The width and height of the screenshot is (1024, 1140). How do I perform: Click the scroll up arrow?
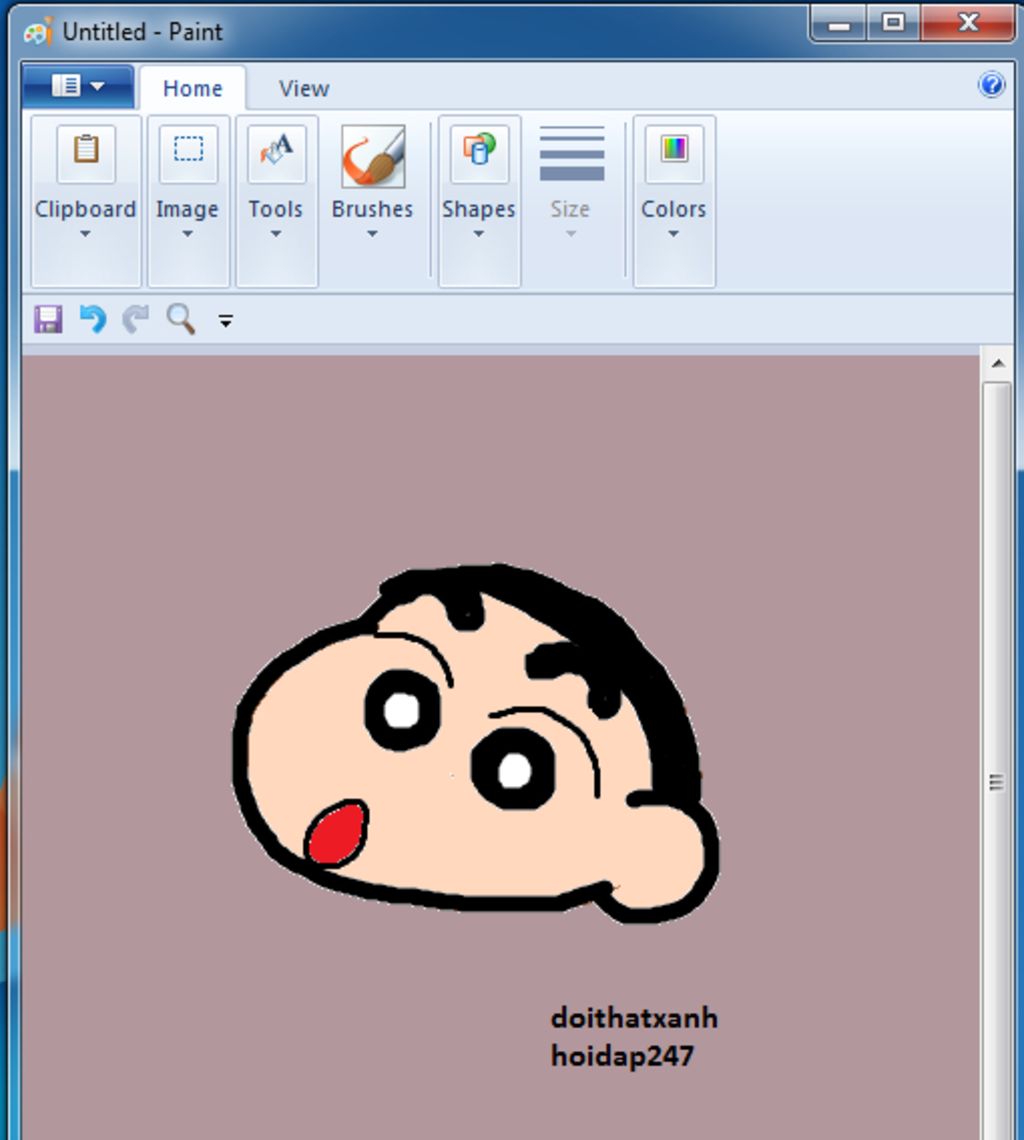click(998, 364)
